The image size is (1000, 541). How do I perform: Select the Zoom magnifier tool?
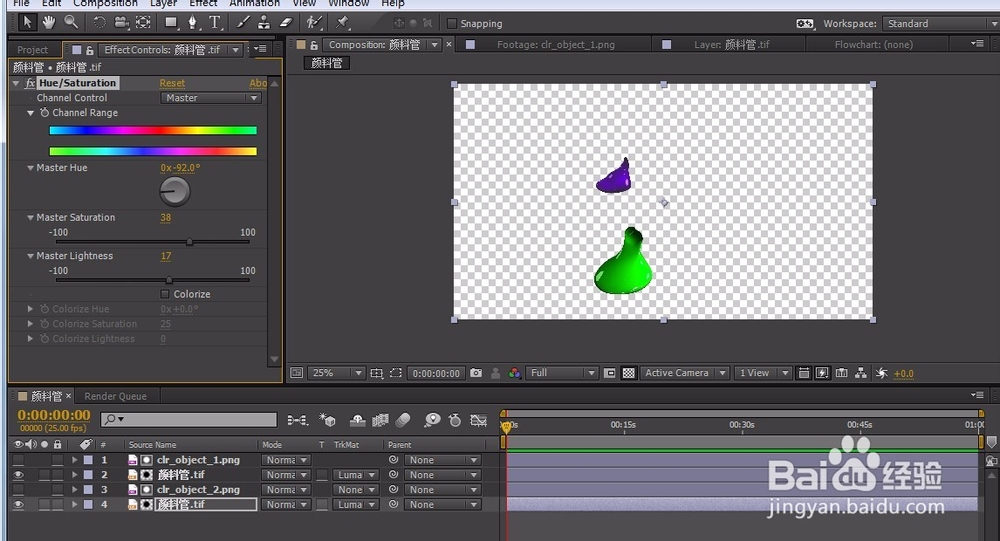pyautogui.click(x=71, y=22)
